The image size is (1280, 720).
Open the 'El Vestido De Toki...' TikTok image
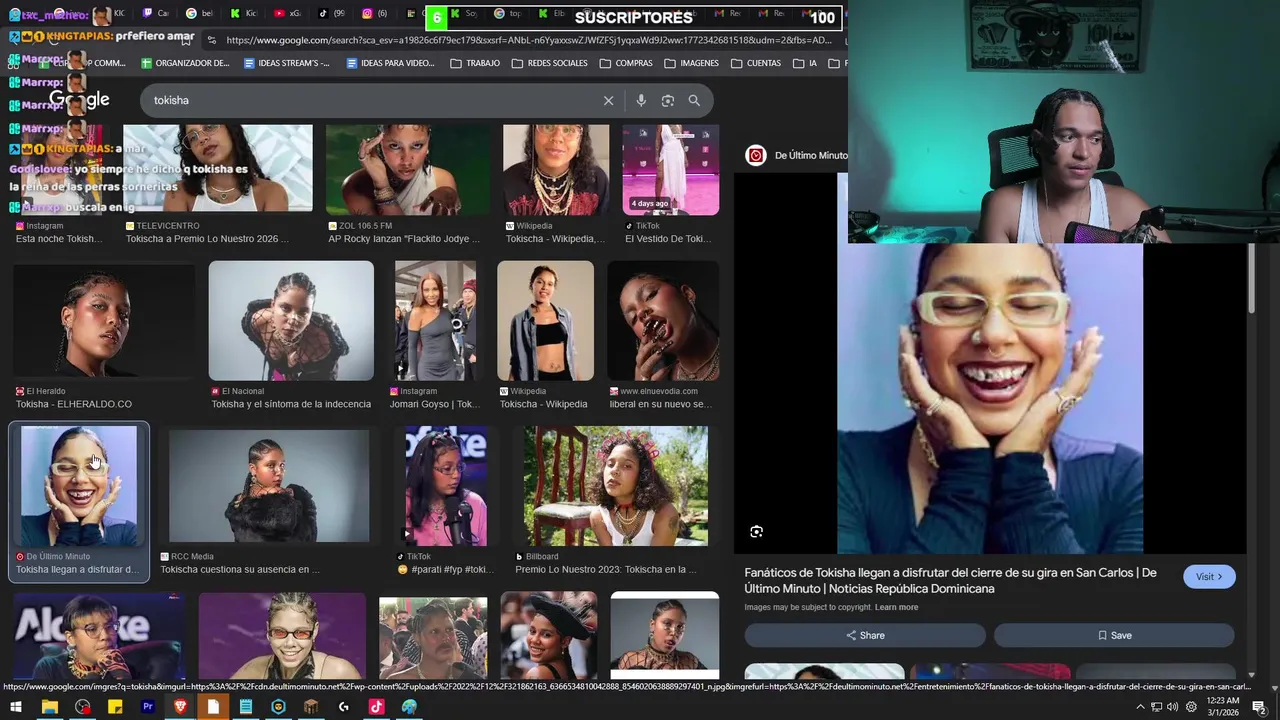click(670, 170)
